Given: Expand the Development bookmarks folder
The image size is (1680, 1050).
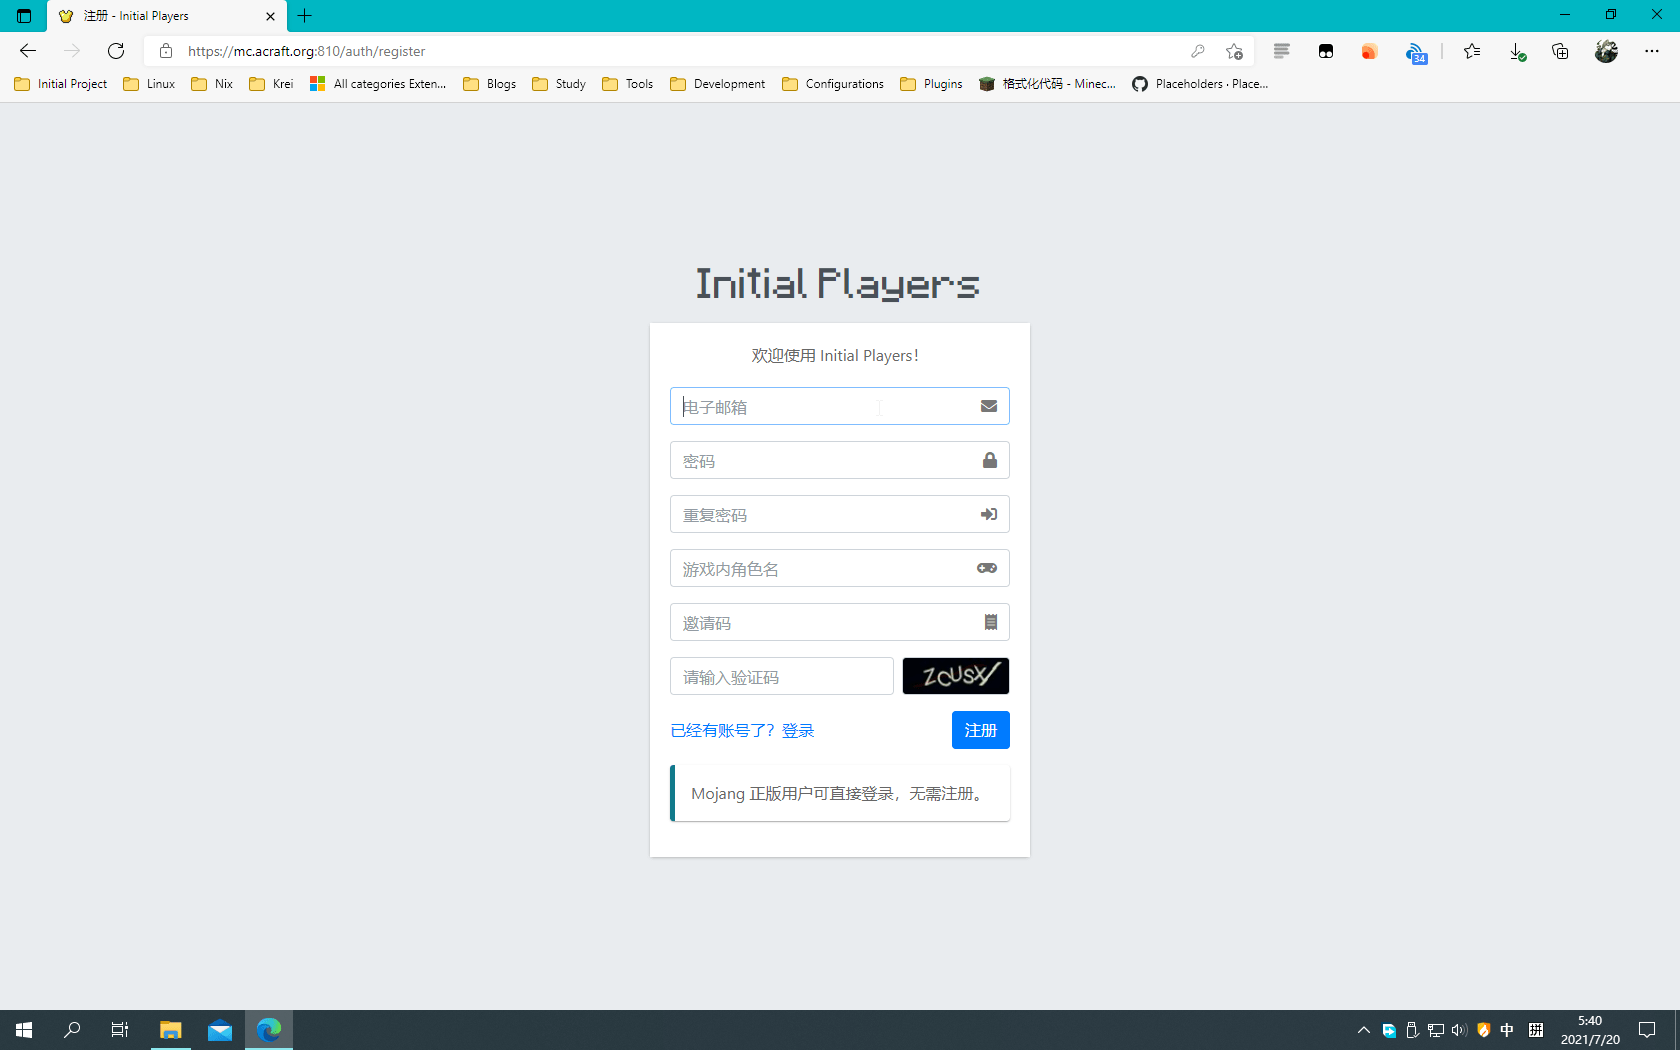Looking at the screenshot, I should (718, 84).
